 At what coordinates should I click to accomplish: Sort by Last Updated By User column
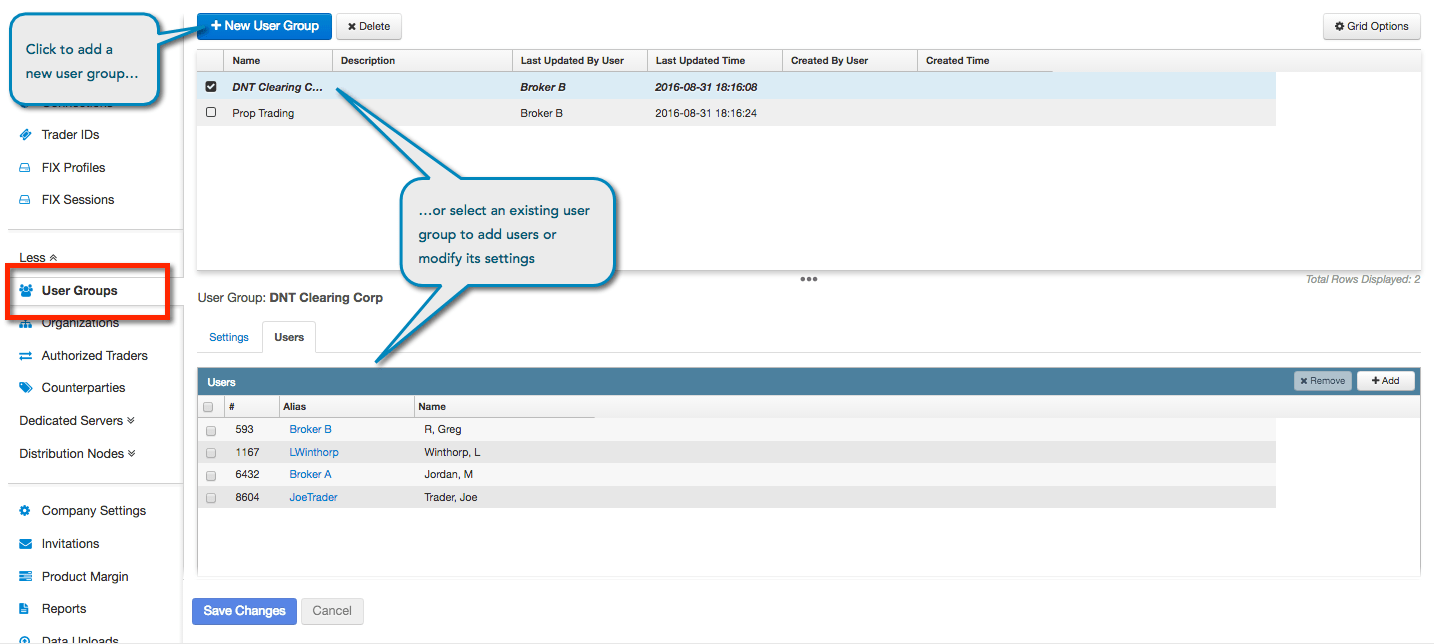tap(580, 61)
